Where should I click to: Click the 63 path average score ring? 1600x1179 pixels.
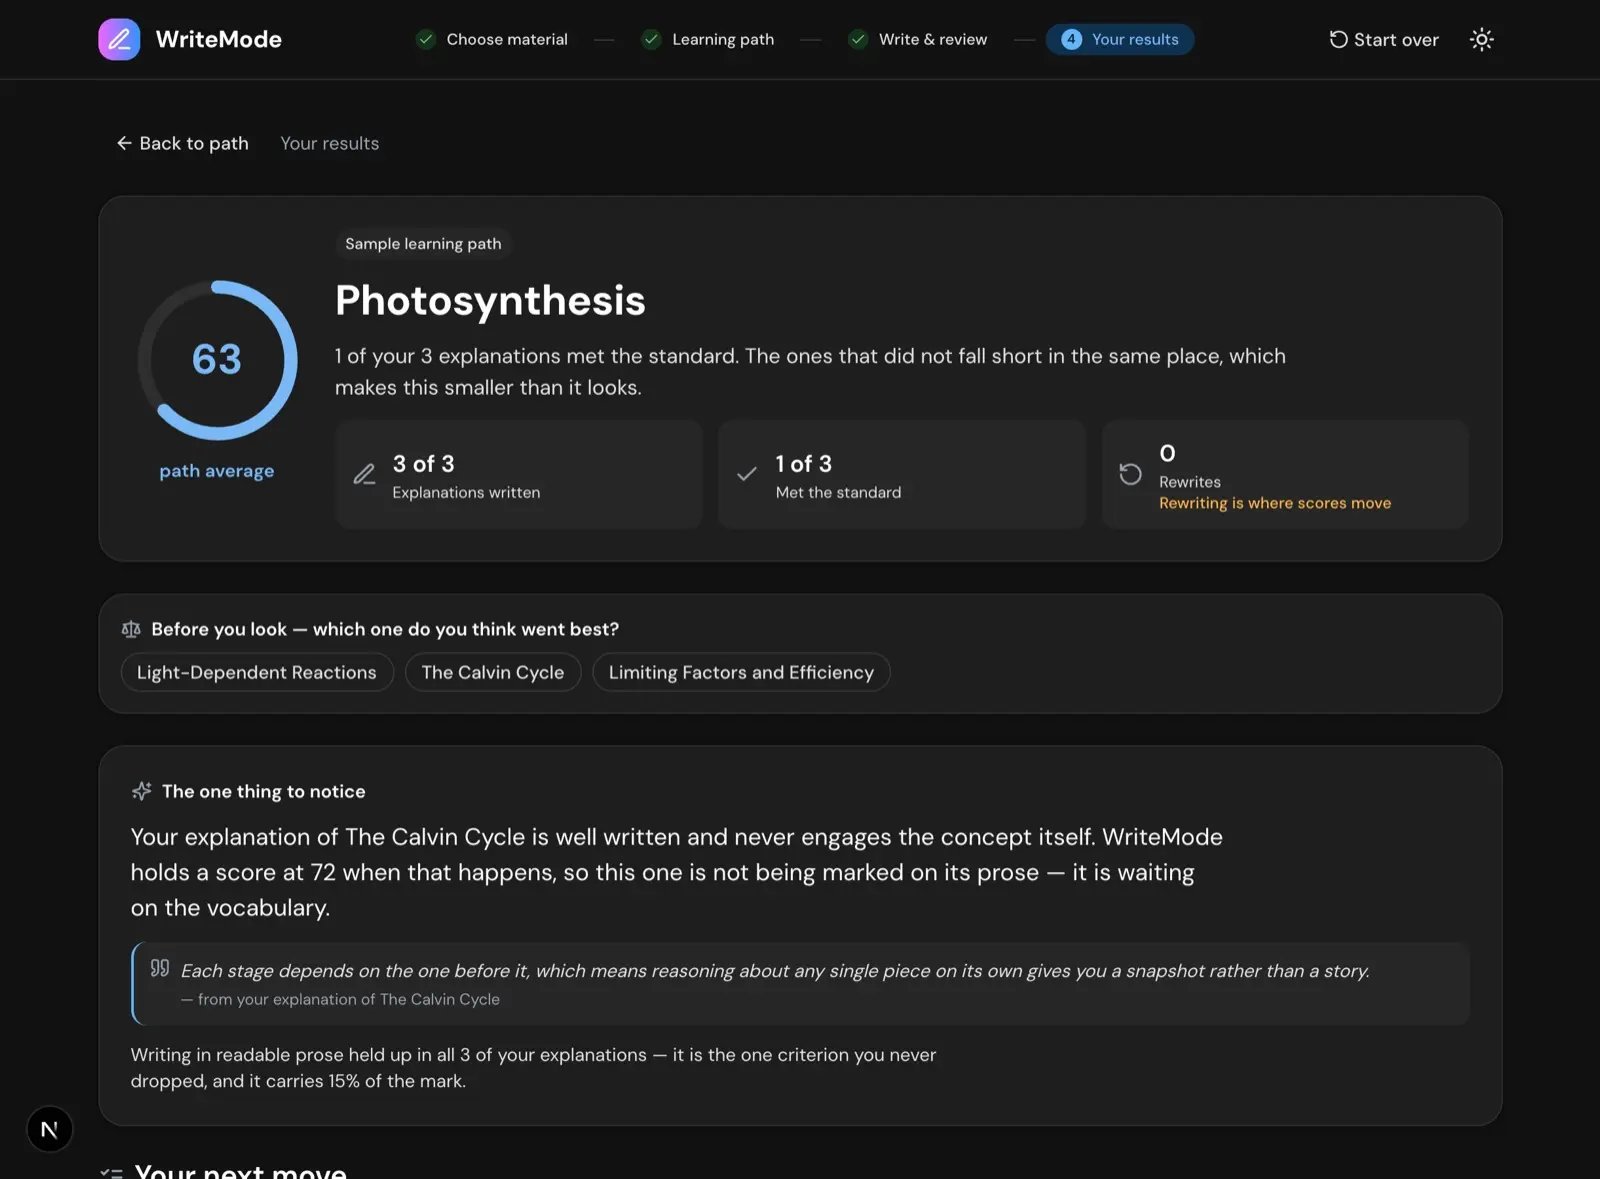pos(217,360)
